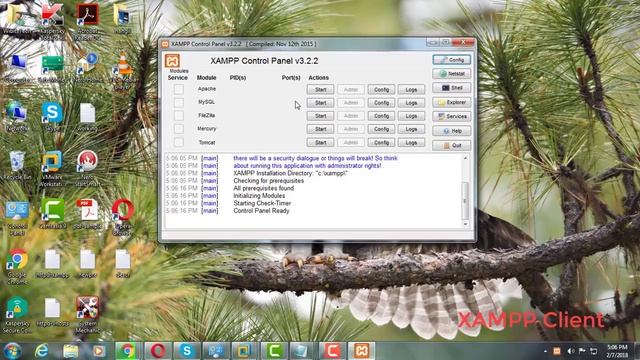The image size is (640, 360).
Task: Open the Nero StartSmart desktop shortcut
Action: [87, 169]
